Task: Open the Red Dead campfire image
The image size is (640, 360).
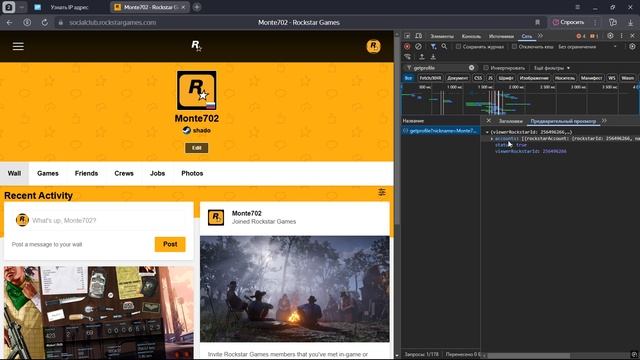Action: 295,289
